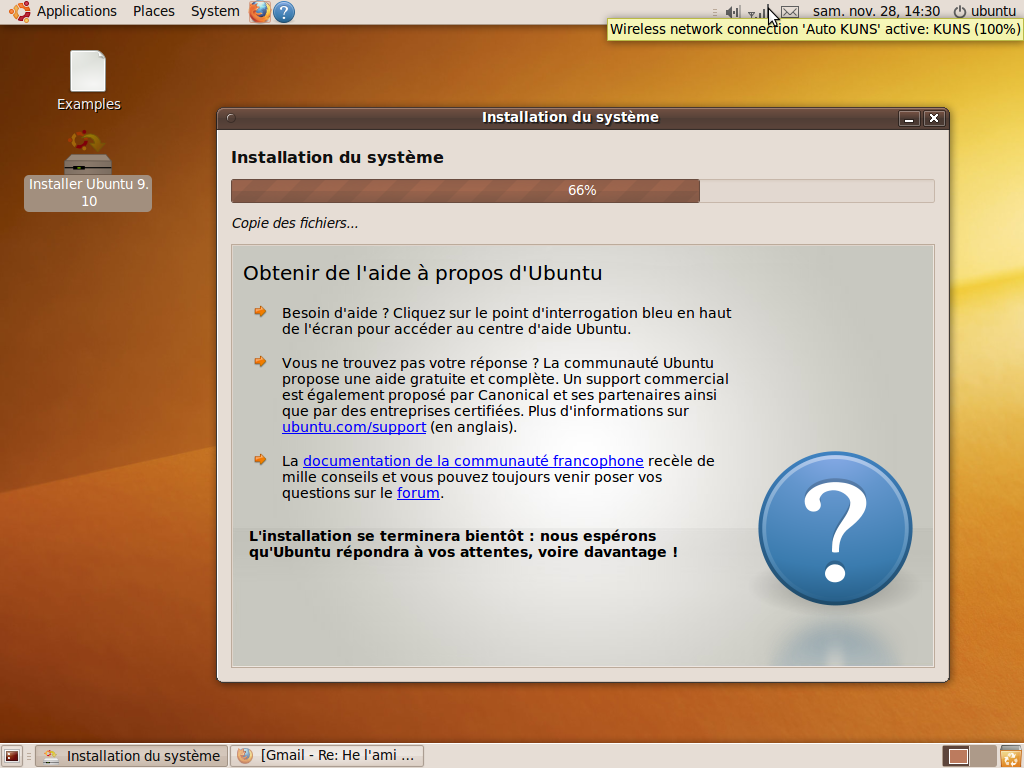The height and width of the screenshot is (768, 1024).
Task: Click the Show Desktop icon in the bottom panel
Action: (12, 756)
